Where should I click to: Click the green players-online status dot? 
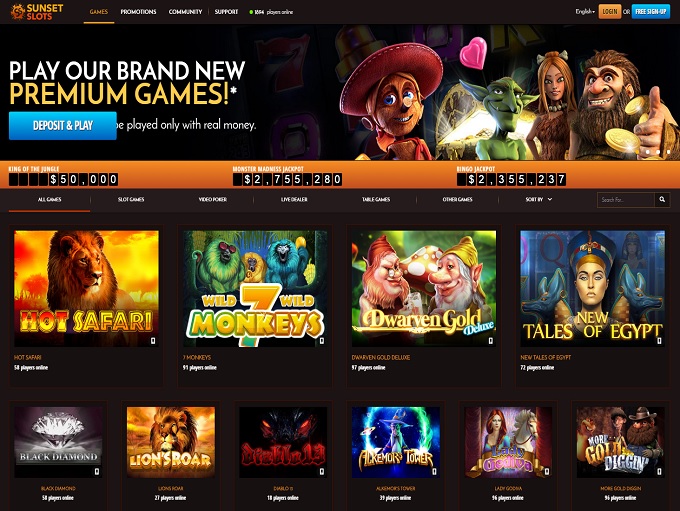point(251,12)
